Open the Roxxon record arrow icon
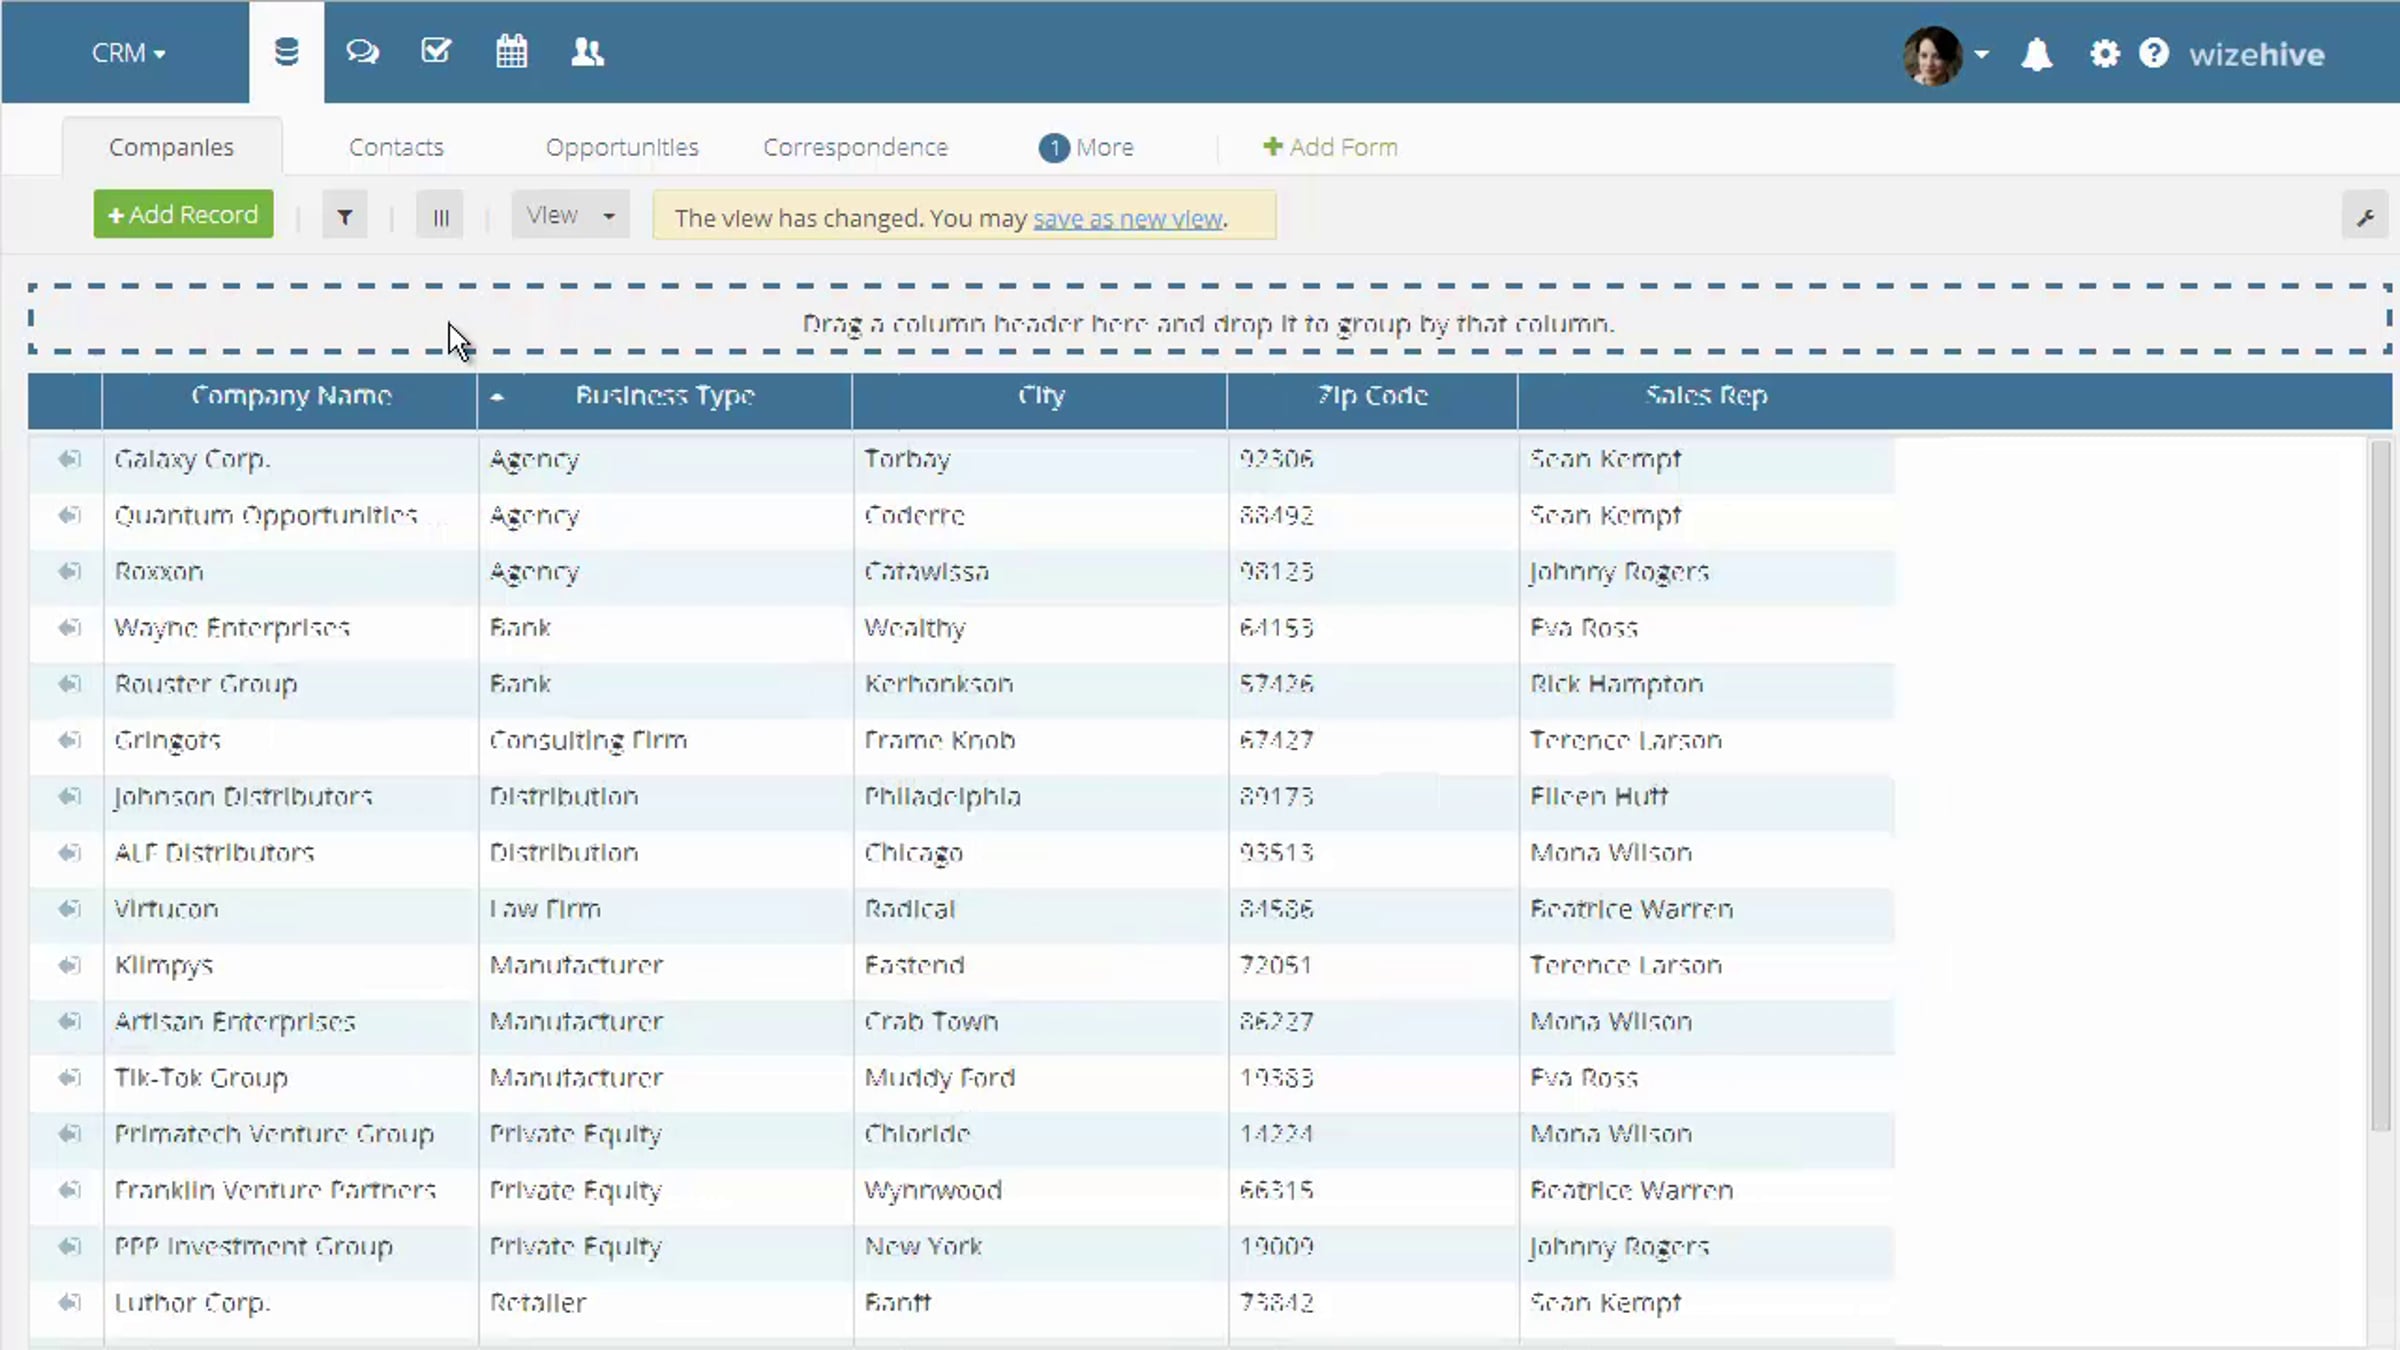The height and width of the screenshot is (1350, 2400). [x=68, y=571]
